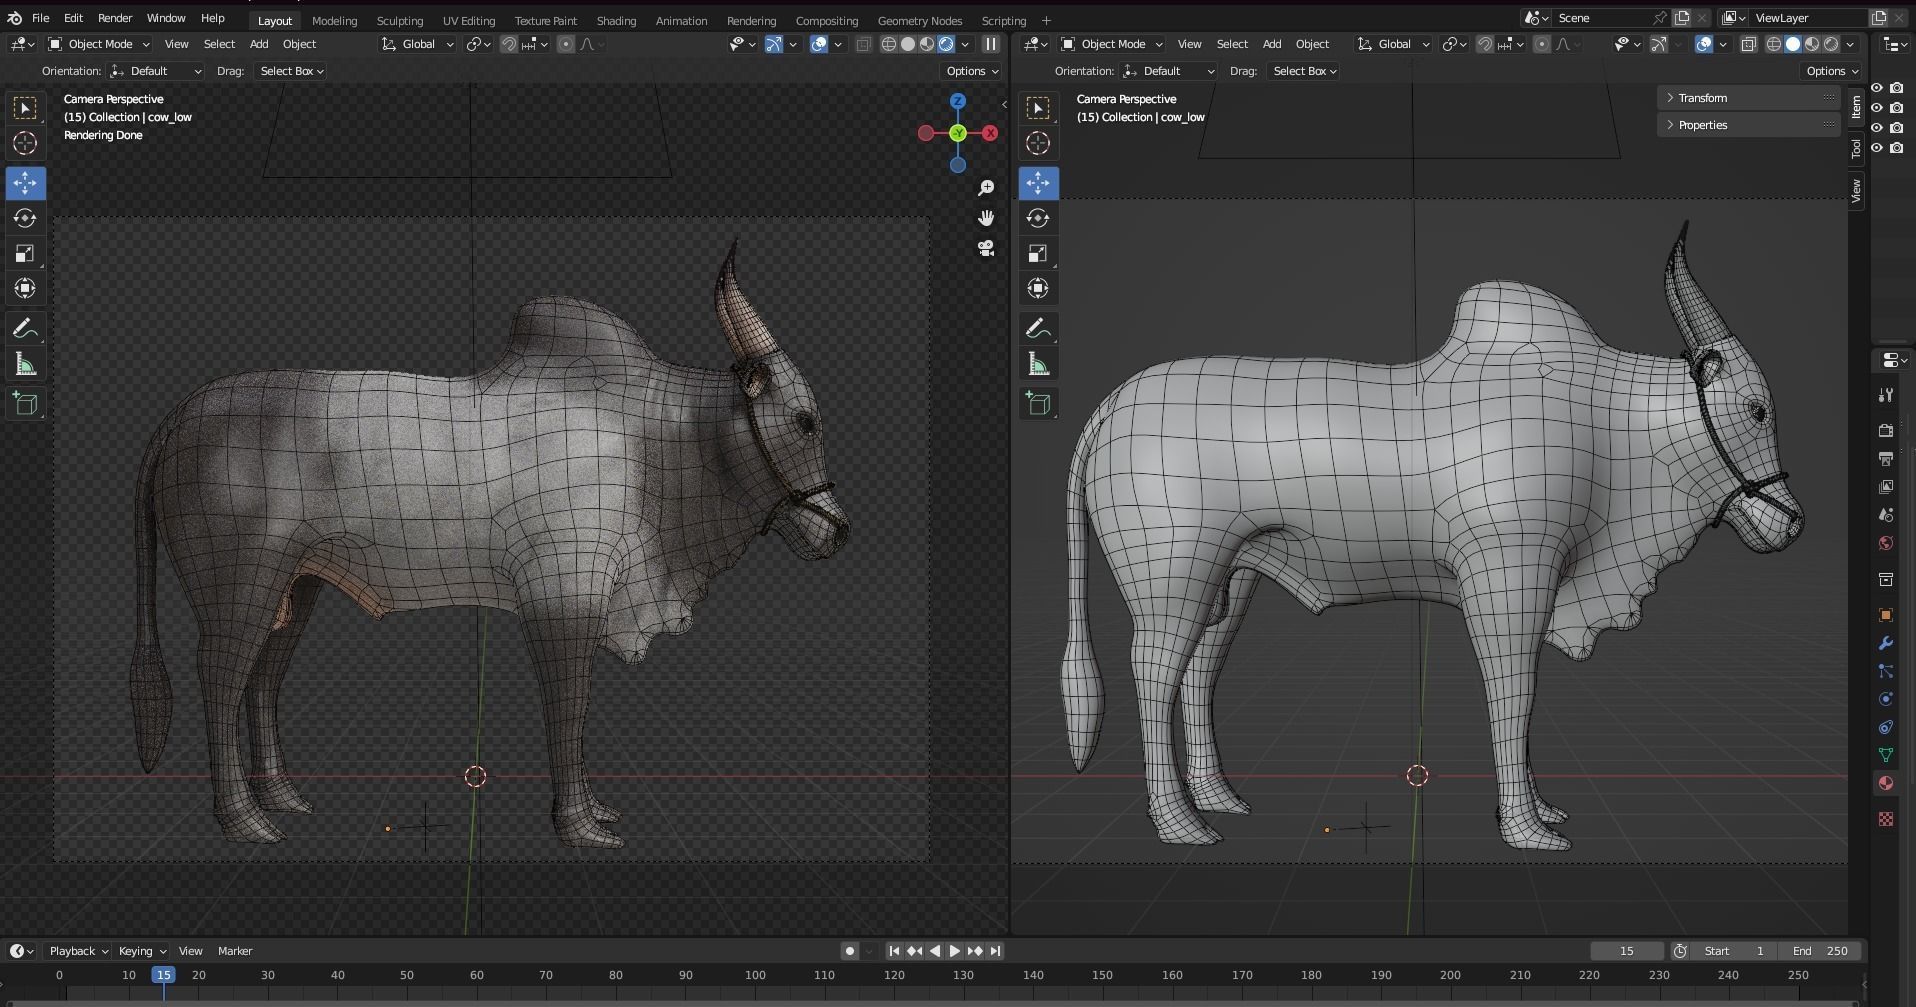Open the Object properties tab
Screen dimensions: 1916x1007
[1886, 615]
